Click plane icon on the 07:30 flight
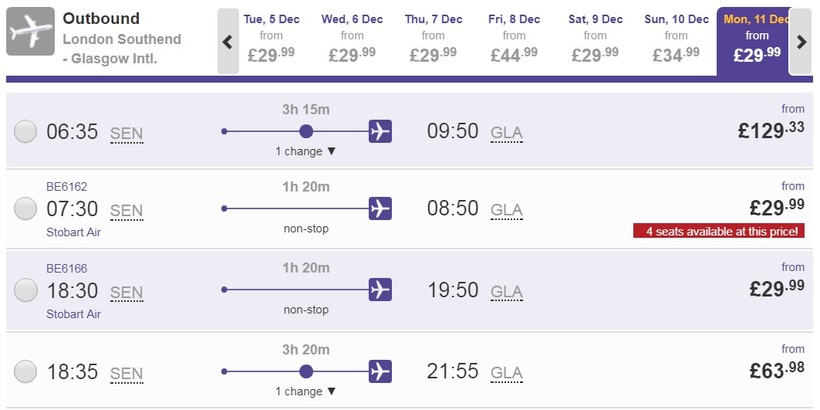 380,208
